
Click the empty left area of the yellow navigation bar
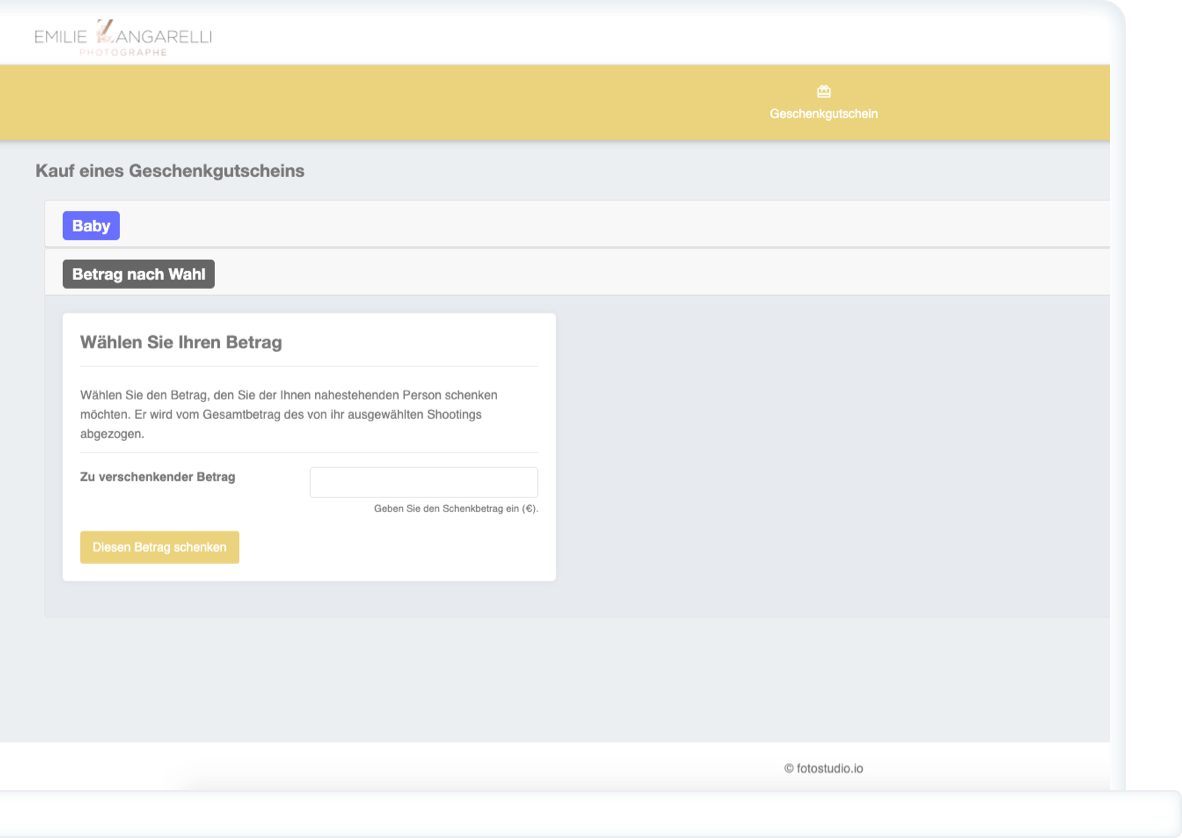(300, 103)
